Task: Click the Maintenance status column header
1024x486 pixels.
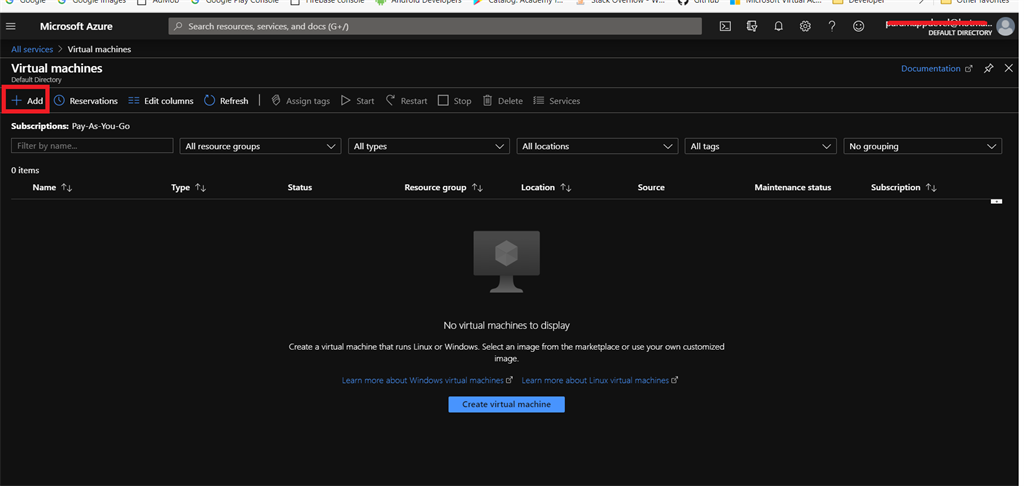Action: pos(793,187)
